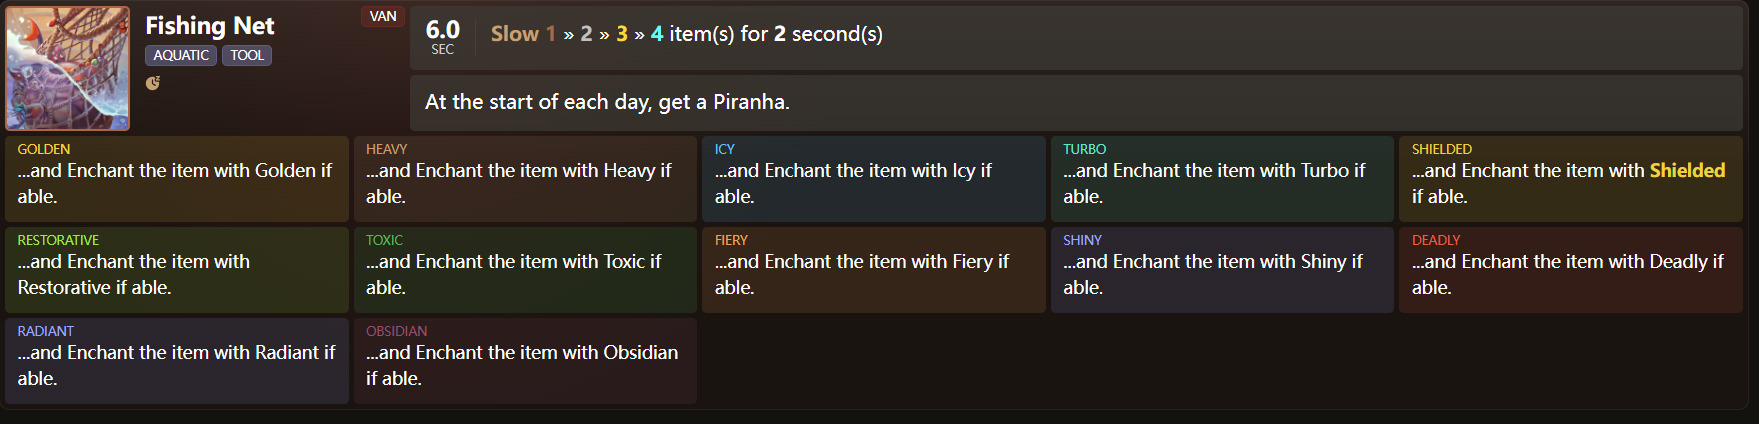This screenshot has height=424, width=1759.
Task: Pick the Turbo enchantment card
Action: click(x=1221, y=179)
